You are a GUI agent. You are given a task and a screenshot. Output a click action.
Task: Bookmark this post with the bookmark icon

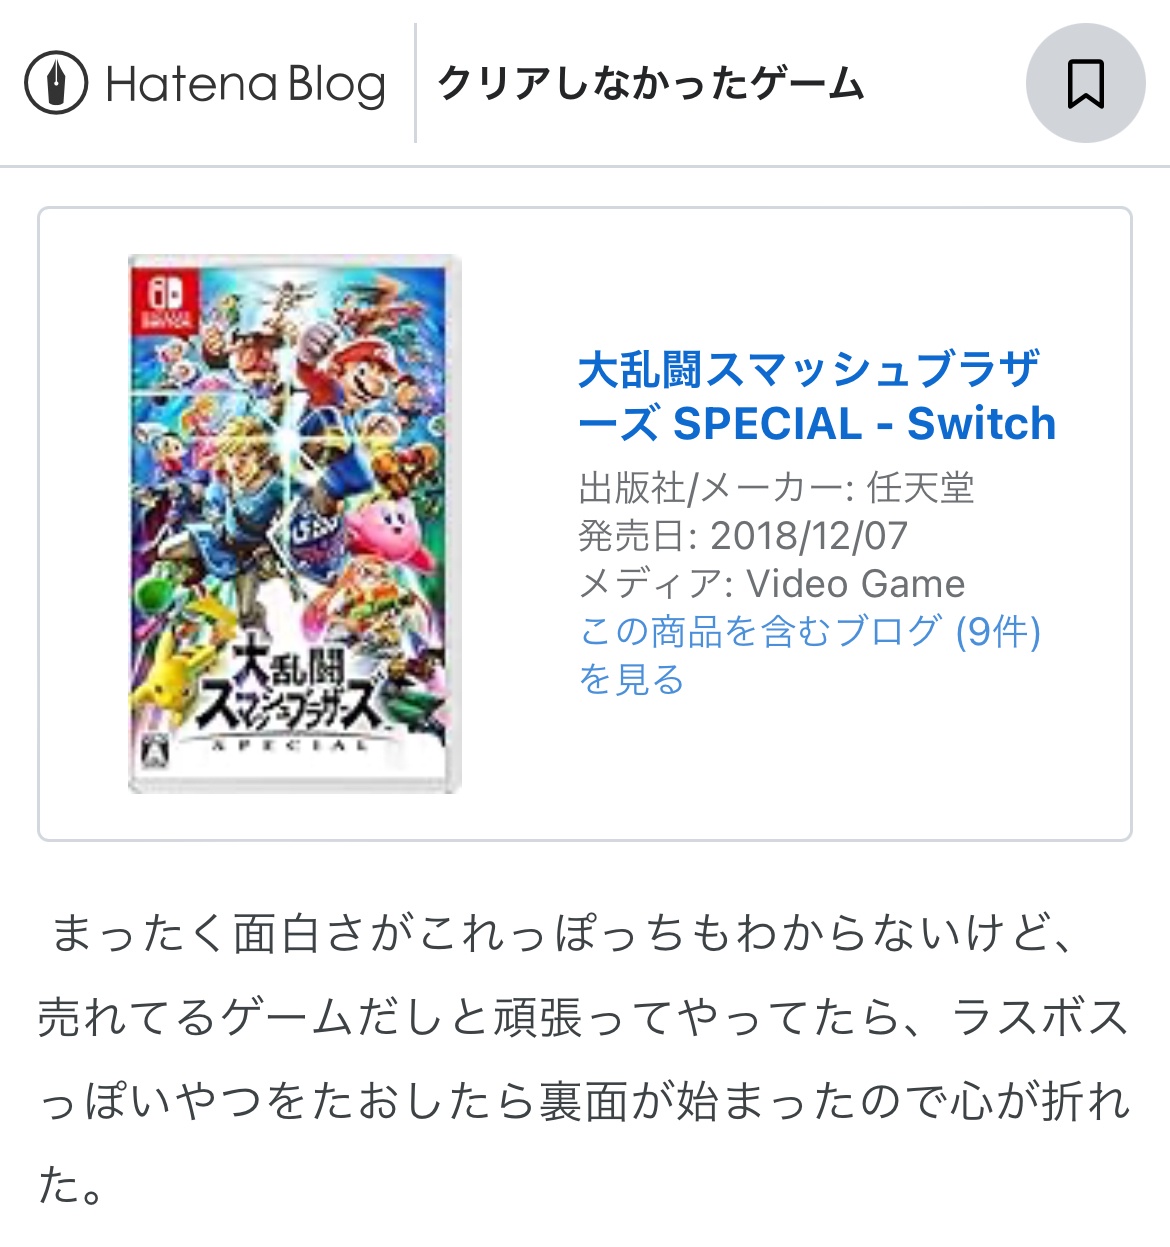point(1085,83)
